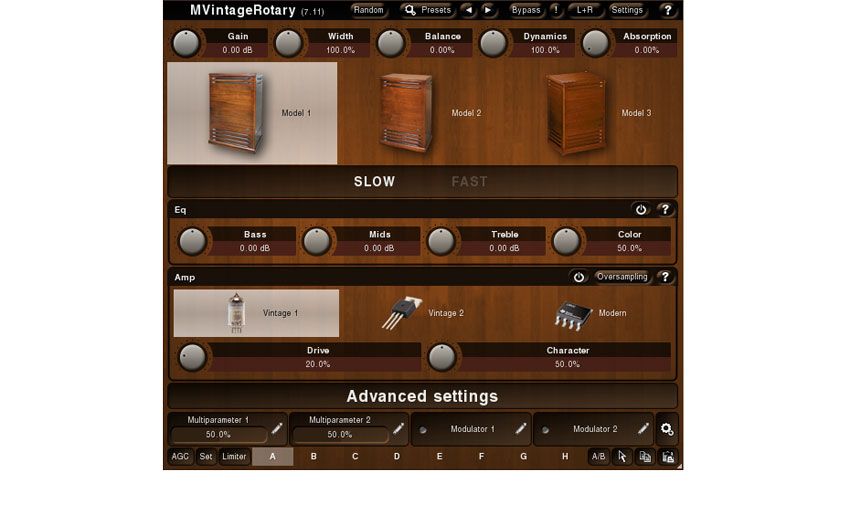The height and width of the screenshot is (505, 850).
Task: Click the Character knob
Action: point(442,357)
